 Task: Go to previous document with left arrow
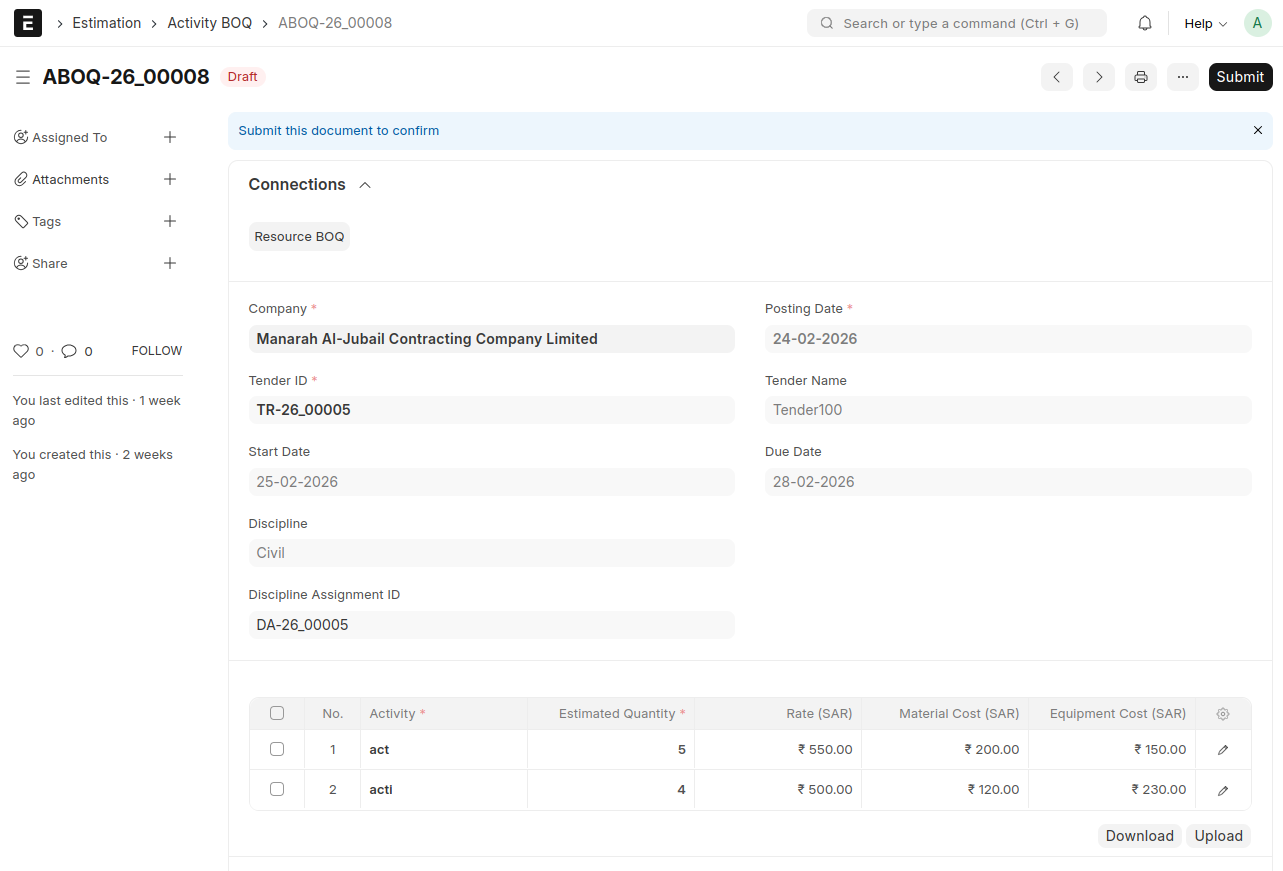click(1057, 77)
